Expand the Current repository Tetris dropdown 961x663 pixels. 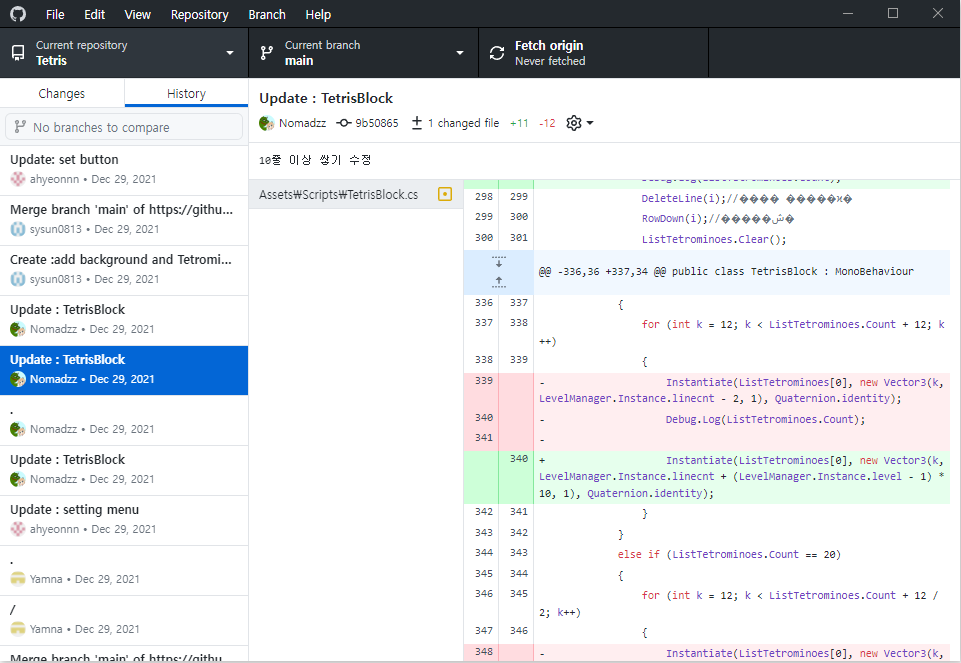(124, 53)
